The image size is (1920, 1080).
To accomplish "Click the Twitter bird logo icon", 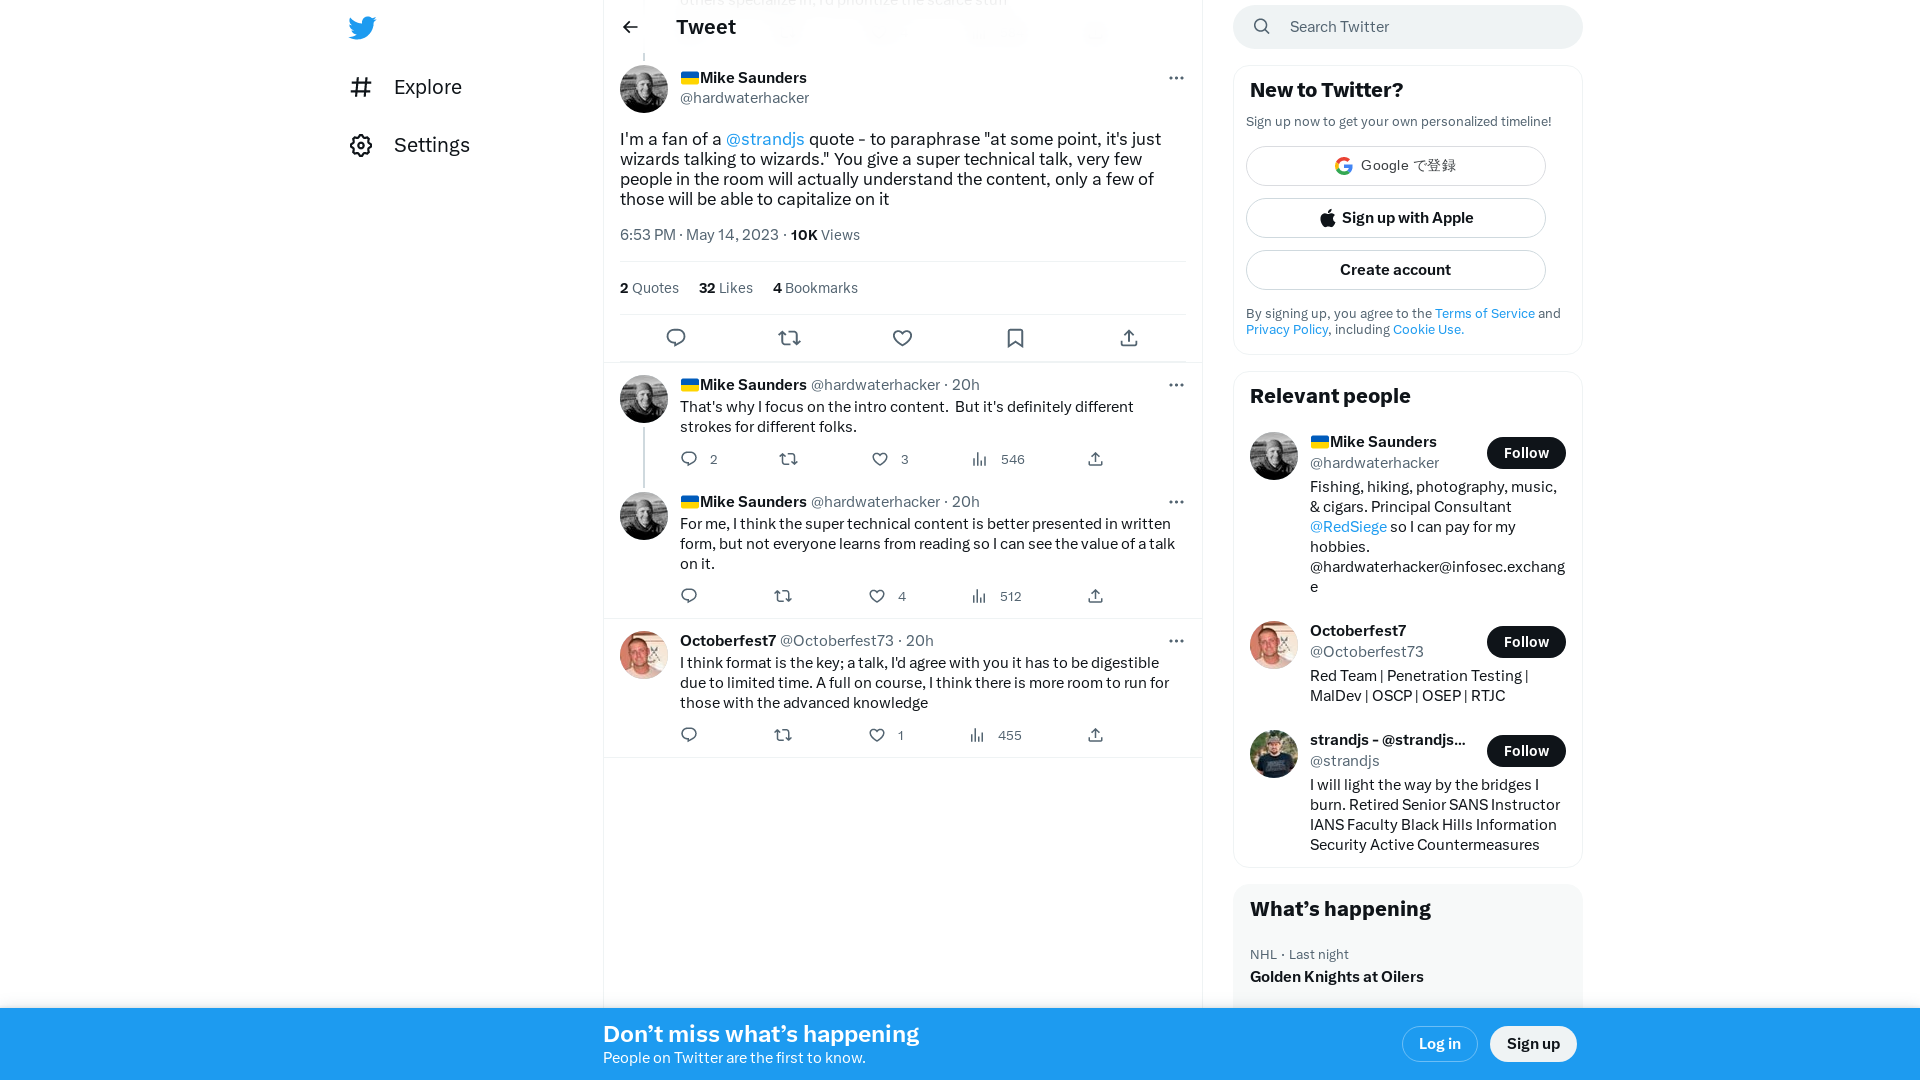I will [361, 26].
